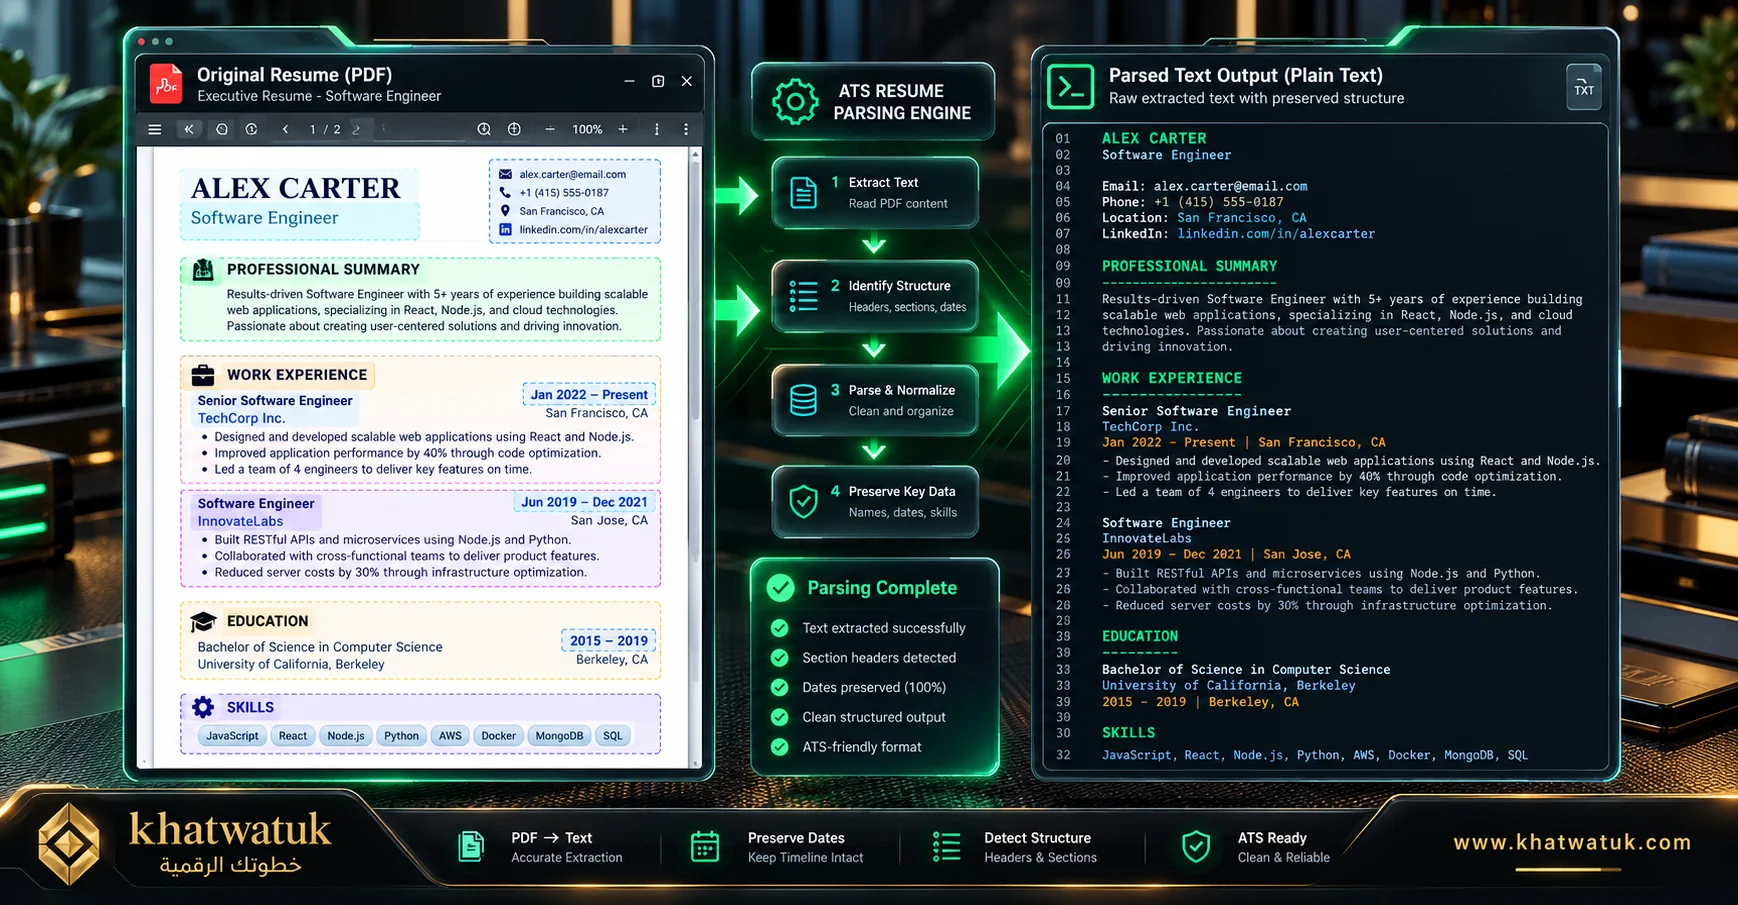
Task: Click the terminal prompt icon in Parsed Text Output
Action: pyautogui.click(x=1070, y=86)
